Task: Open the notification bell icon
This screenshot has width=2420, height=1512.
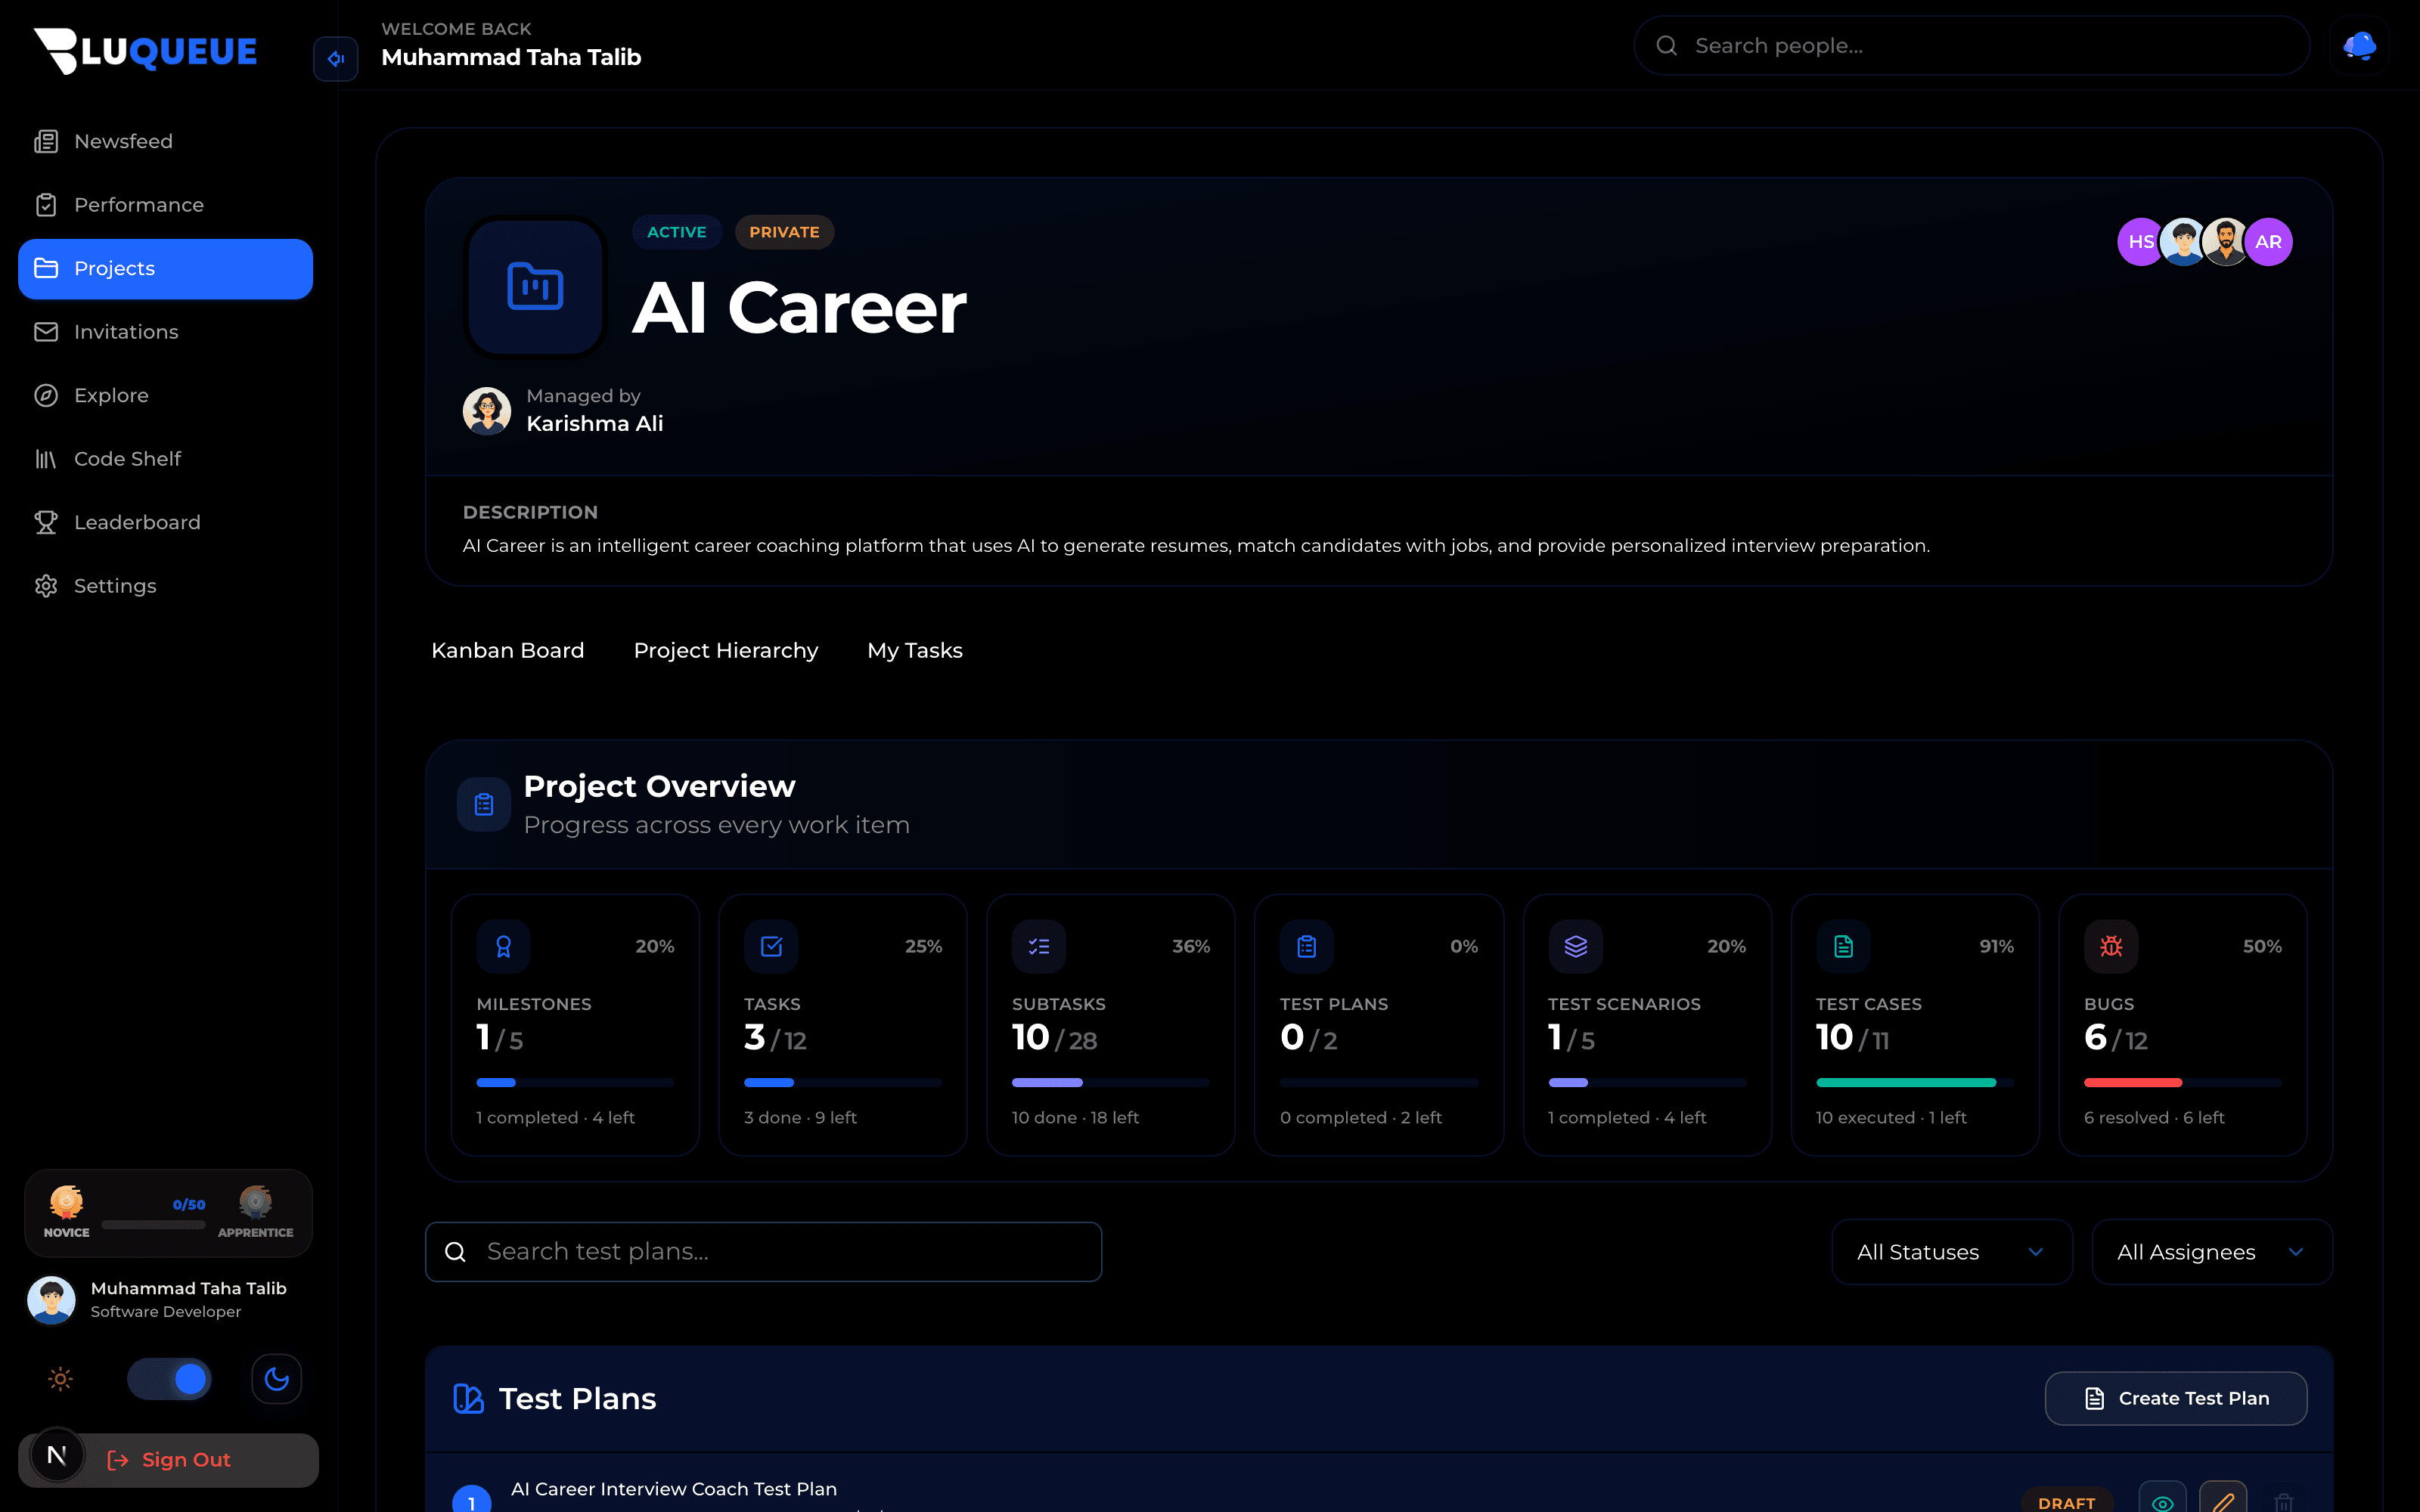Action: click(2360, 46)
